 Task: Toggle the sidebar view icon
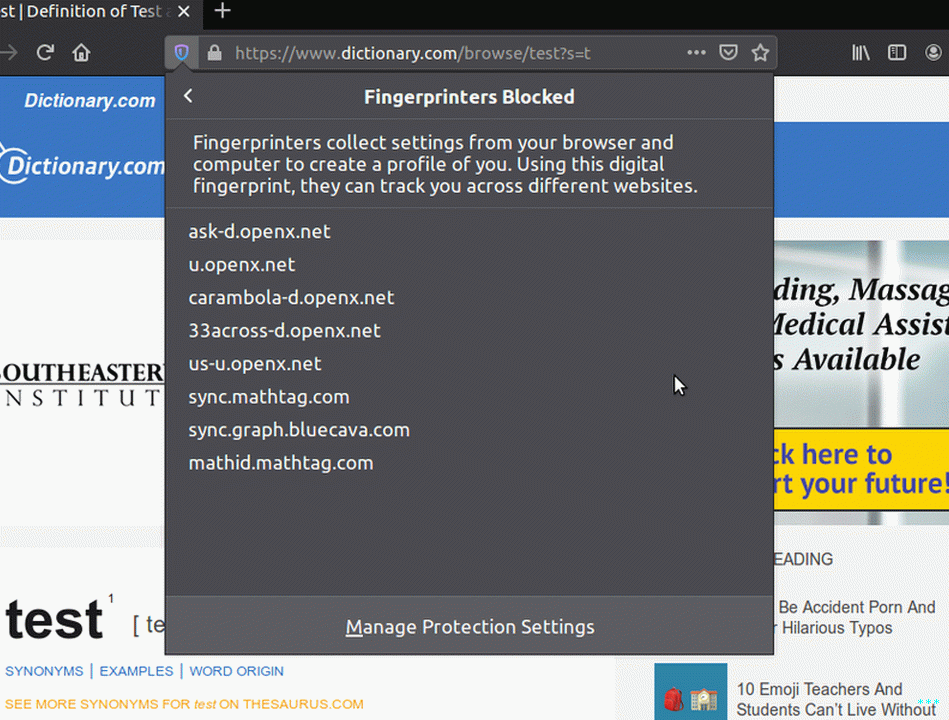coord(897,53)
